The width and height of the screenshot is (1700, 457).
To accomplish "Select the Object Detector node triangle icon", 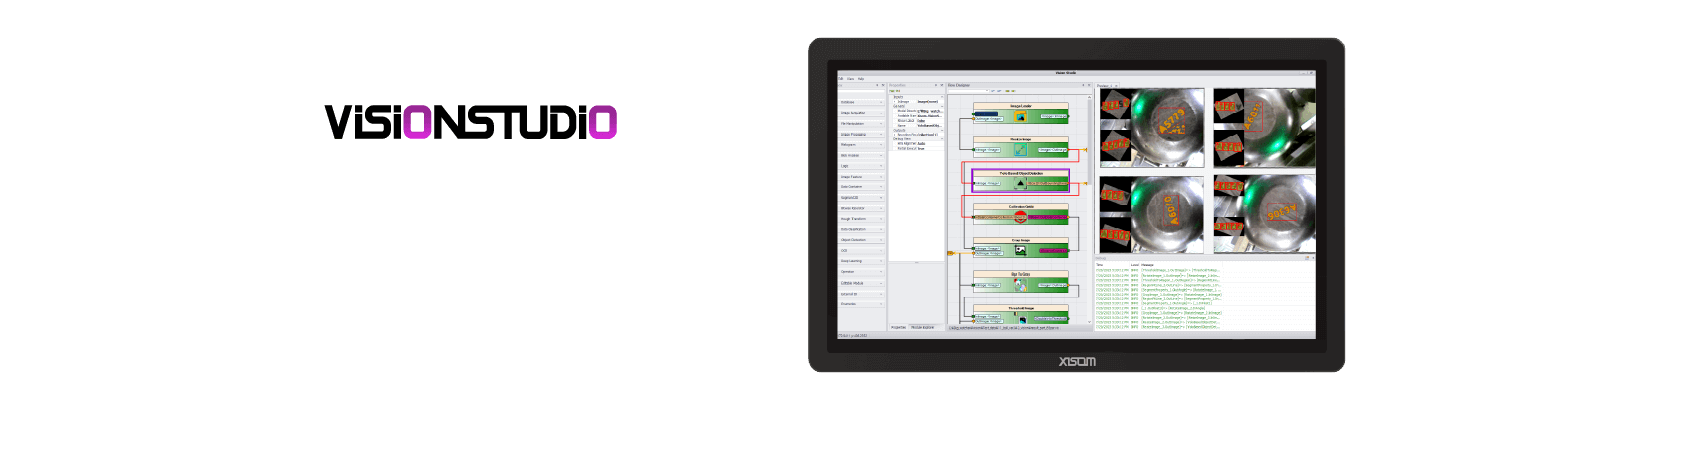I will 1020,184.
